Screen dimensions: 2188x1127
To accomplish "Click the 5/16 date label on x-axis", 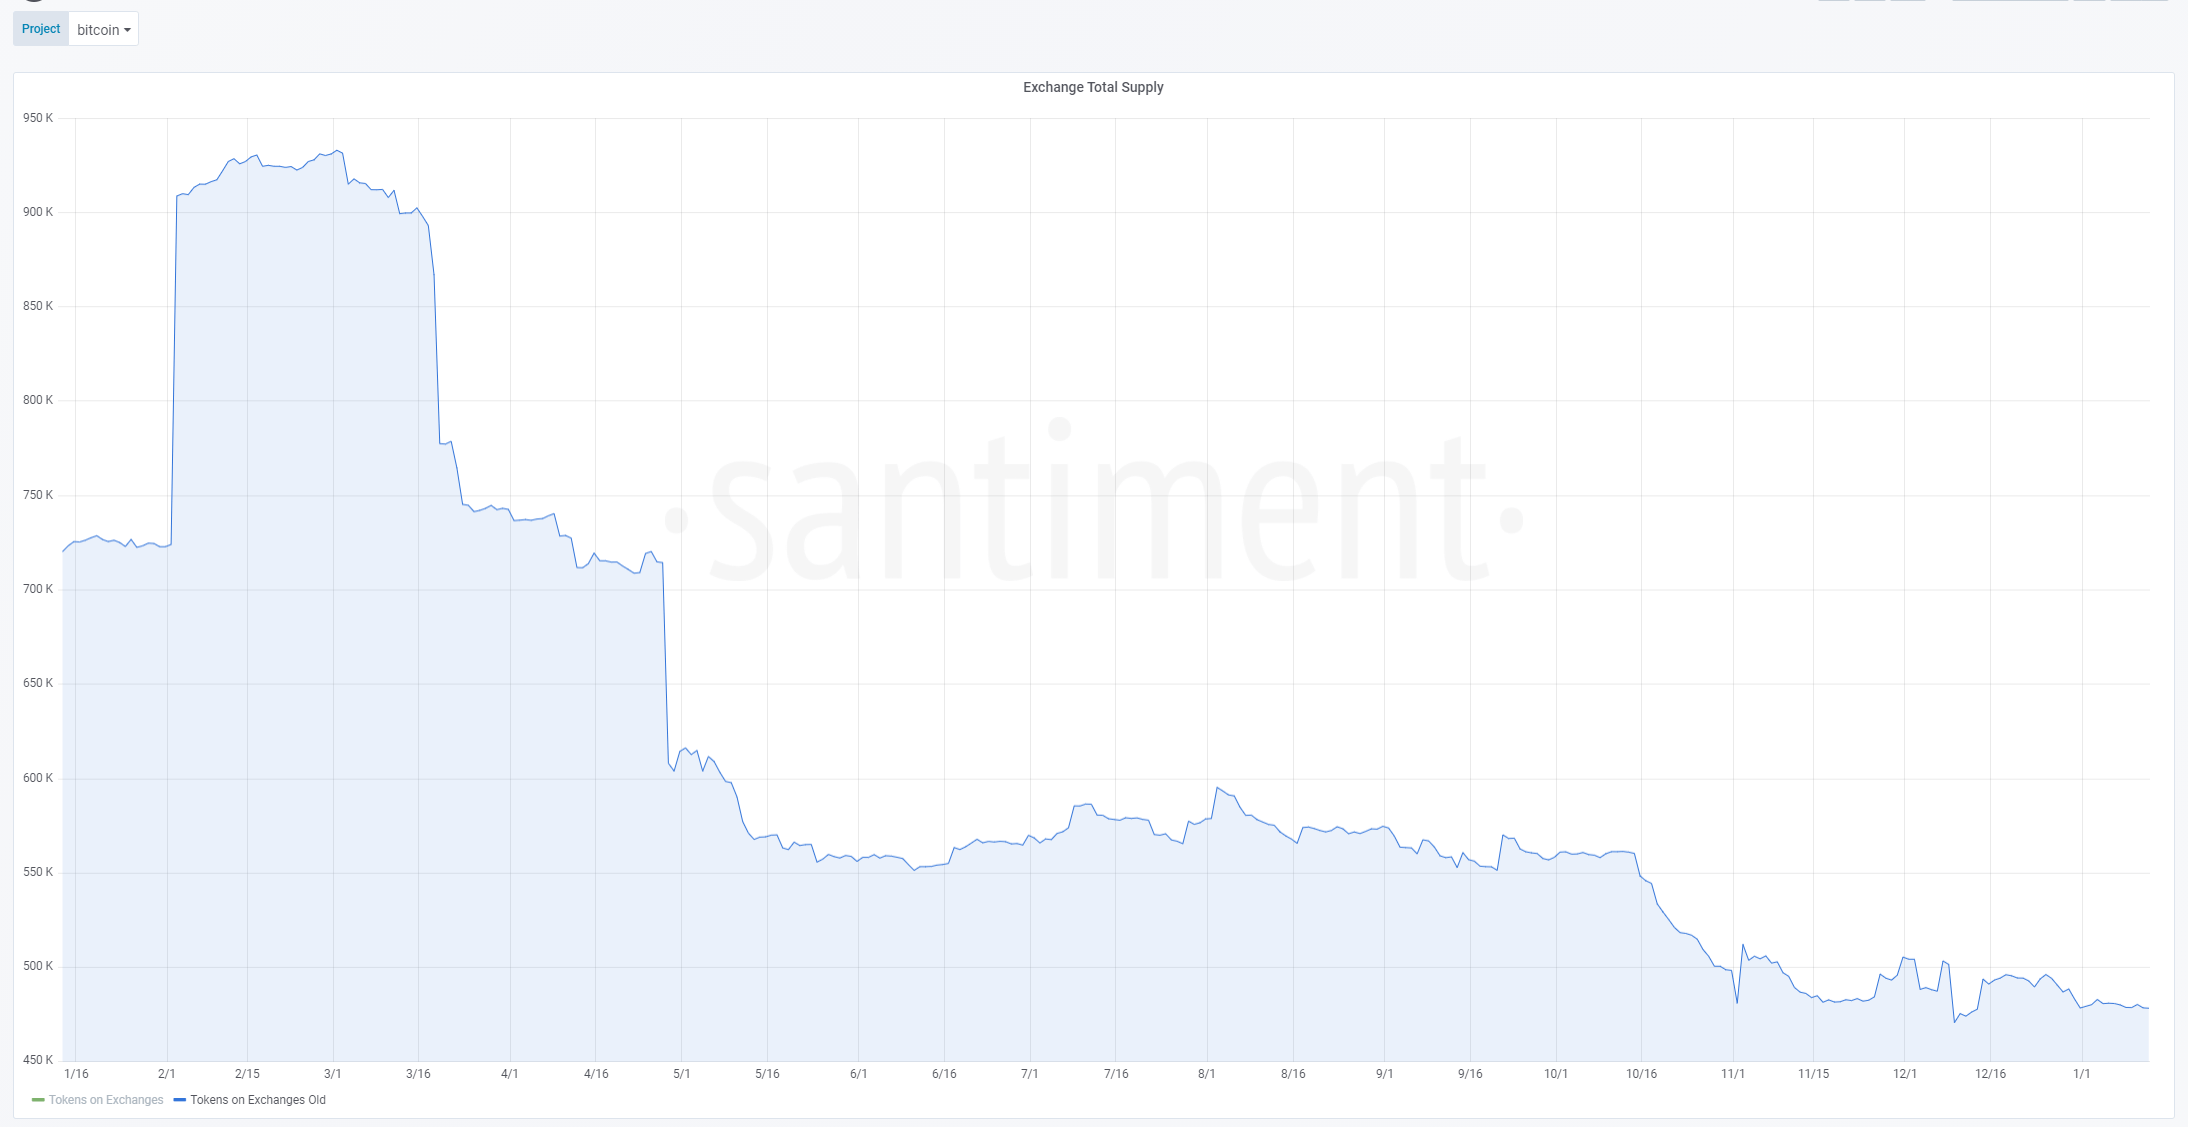I will point(767,1074).
